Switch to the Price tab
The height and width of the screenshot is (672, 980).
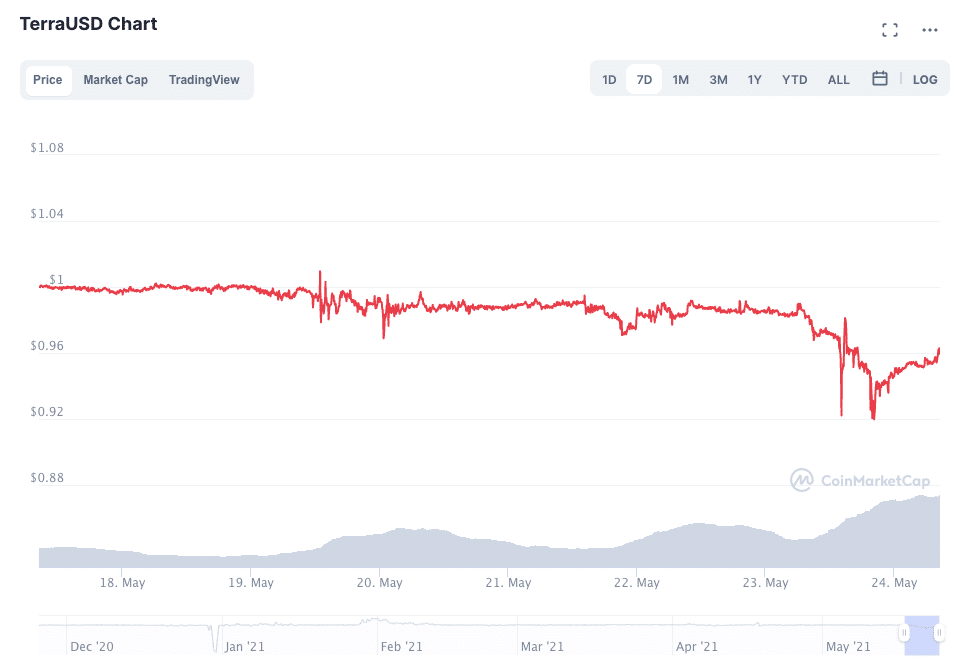(x=48, y=80)
